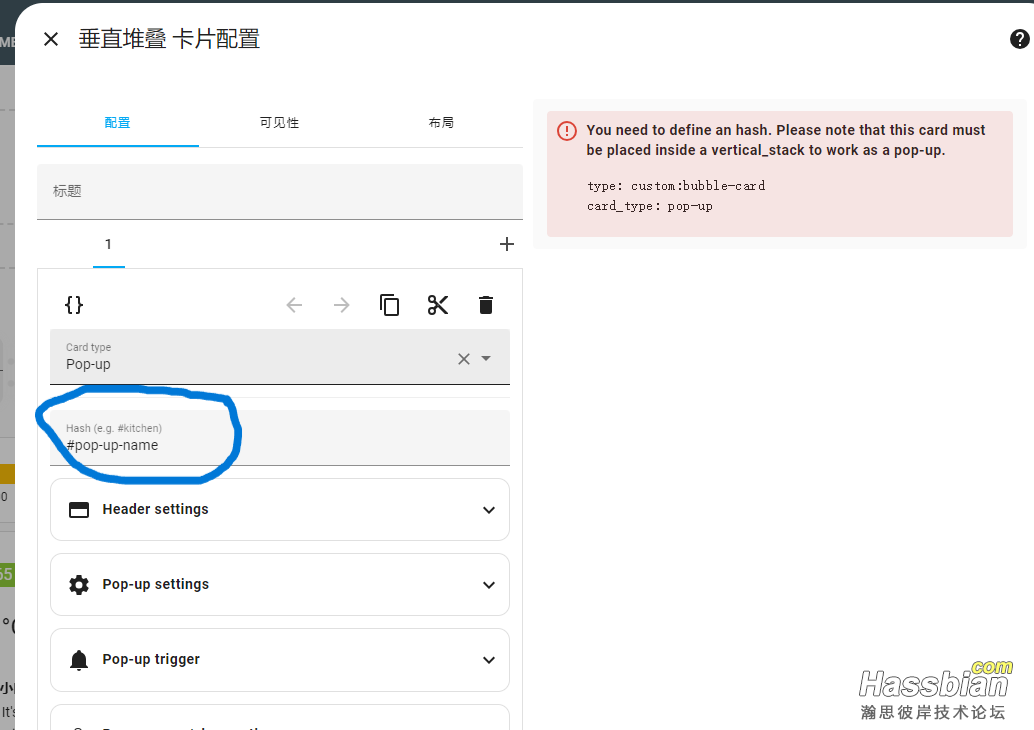Select card tab number 1

(x=108, y=245)
